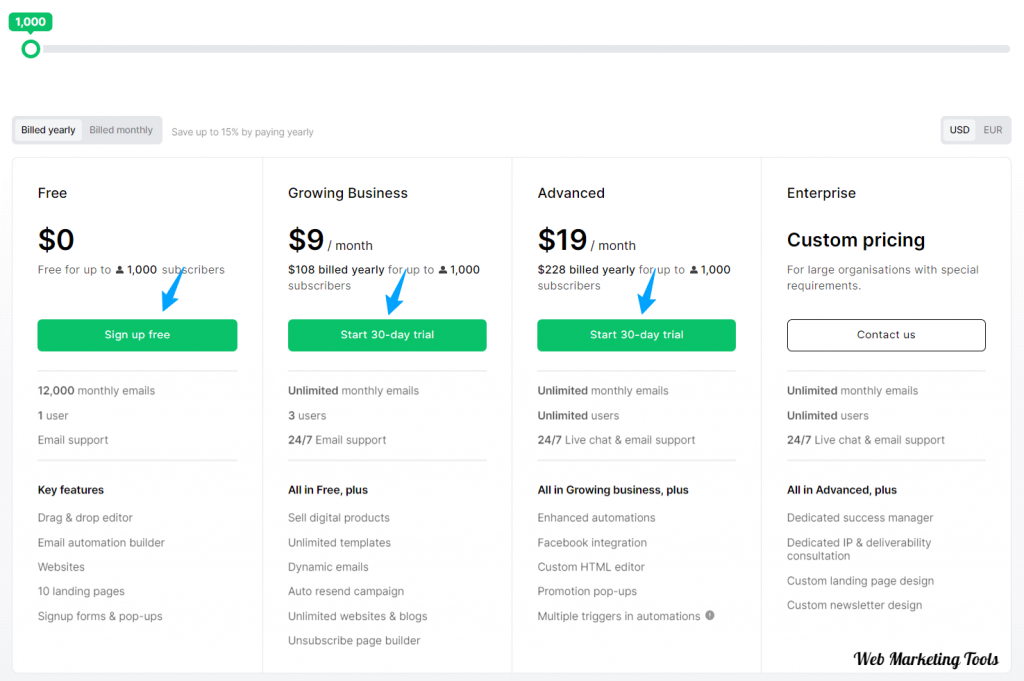
Task: Click the 1,000 slider value tooltip
Action: [x=30, y=22]
